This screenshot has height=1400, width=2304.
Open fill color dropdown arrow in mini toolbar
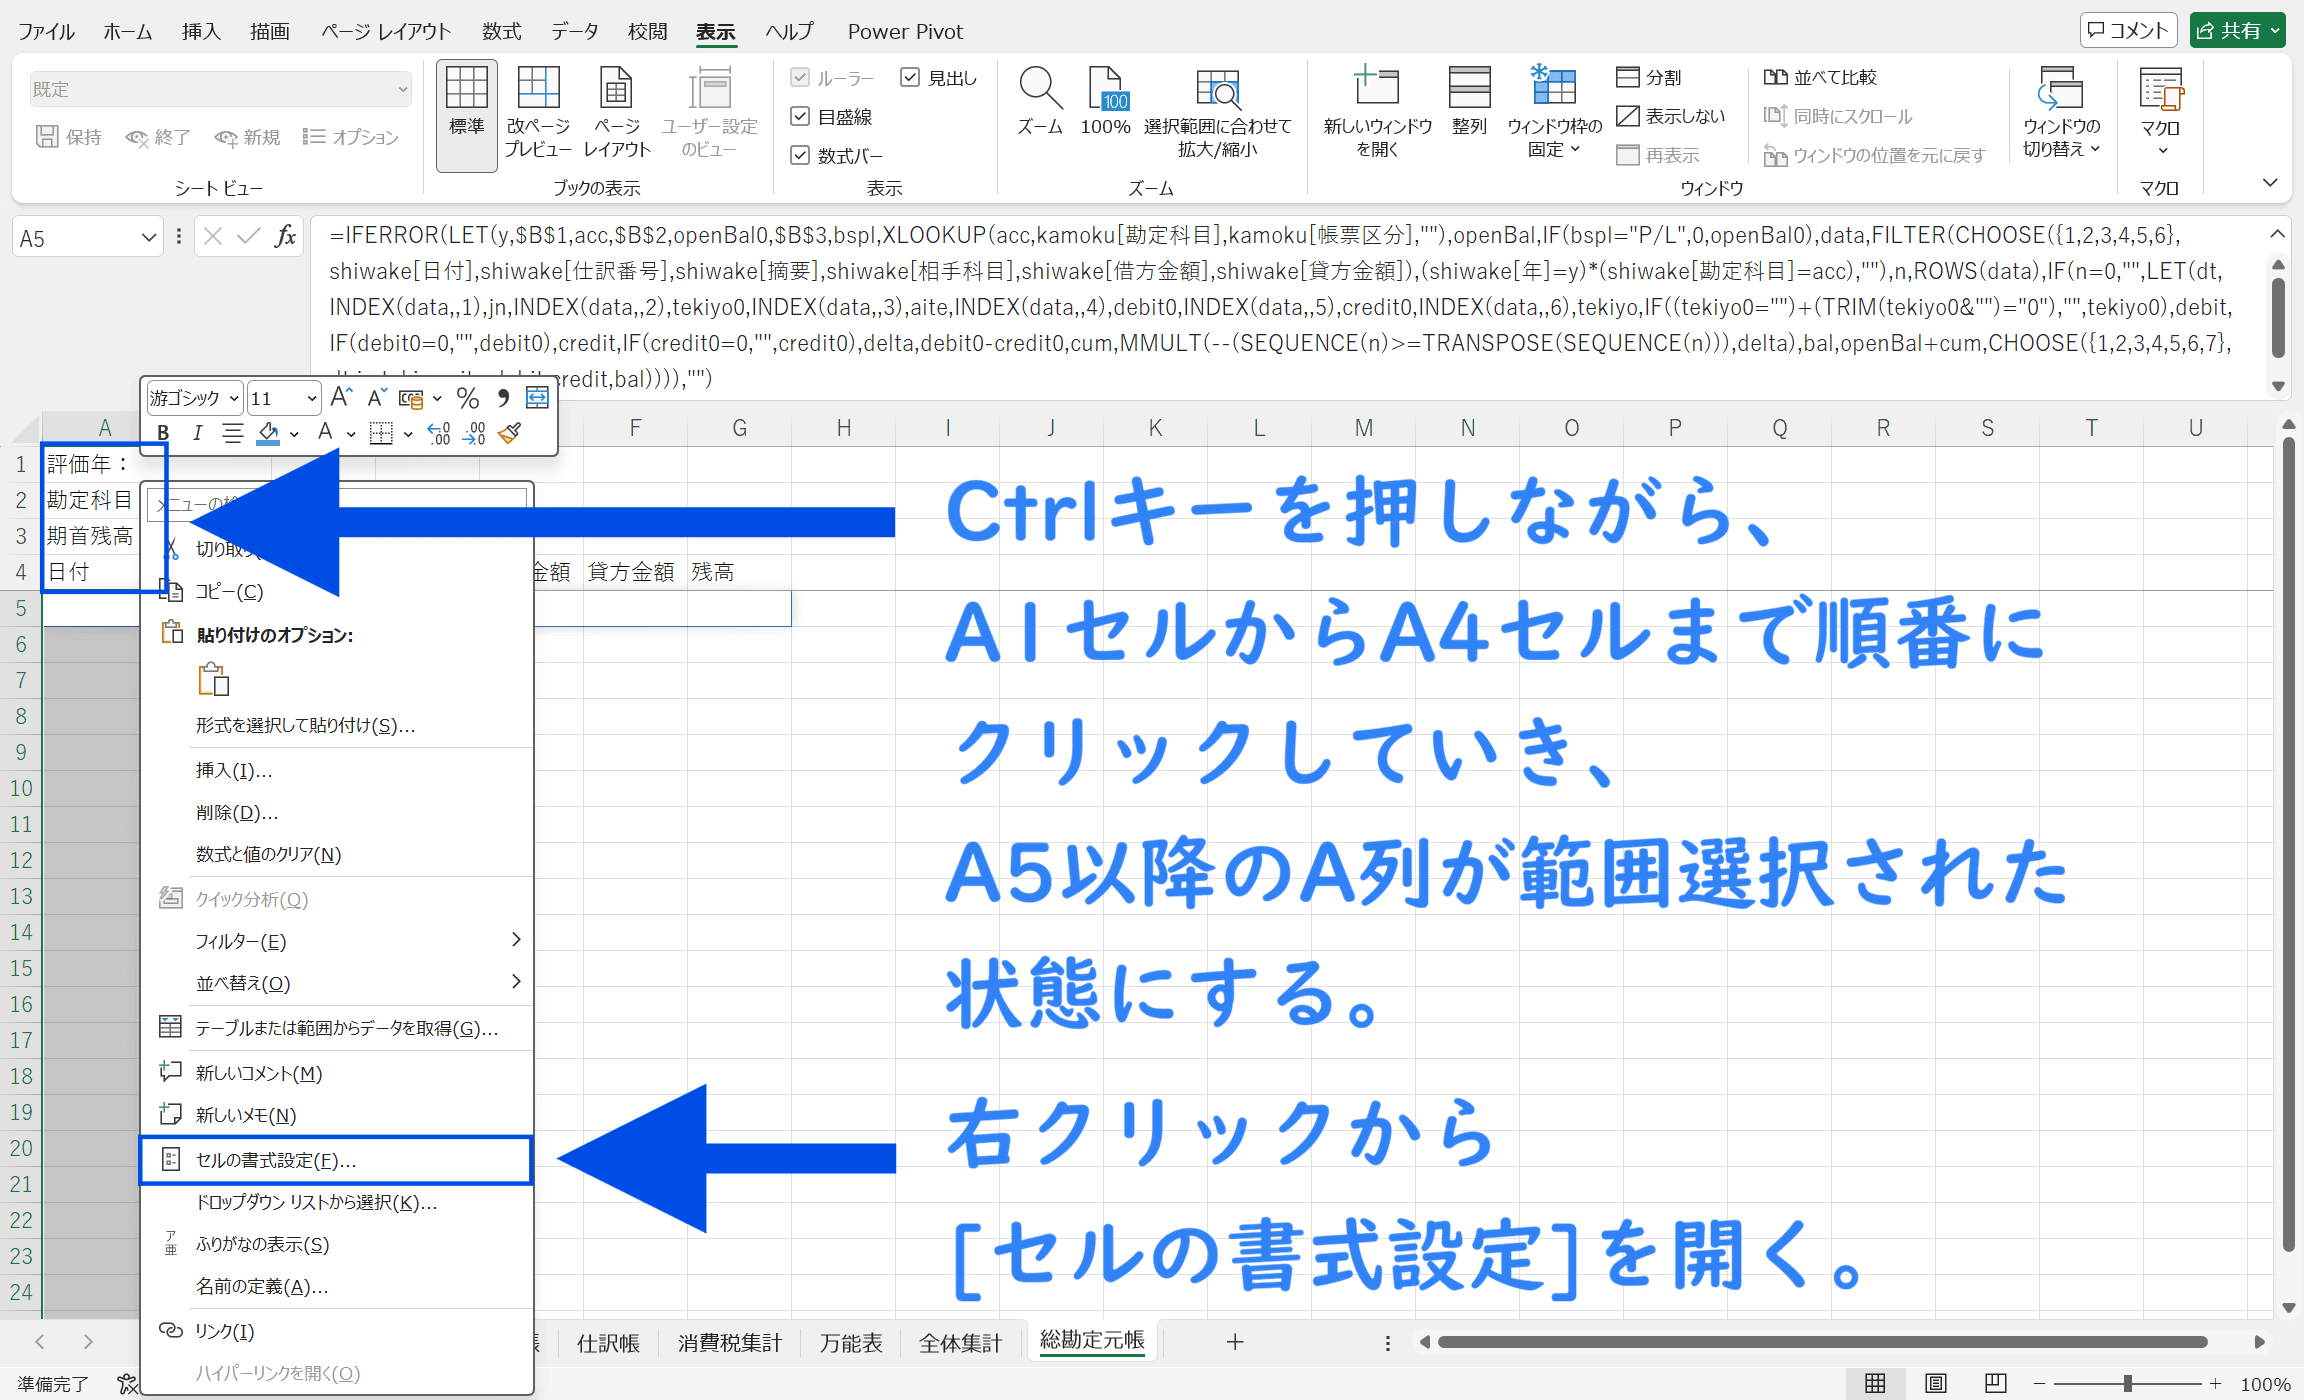tap(294, 433)
